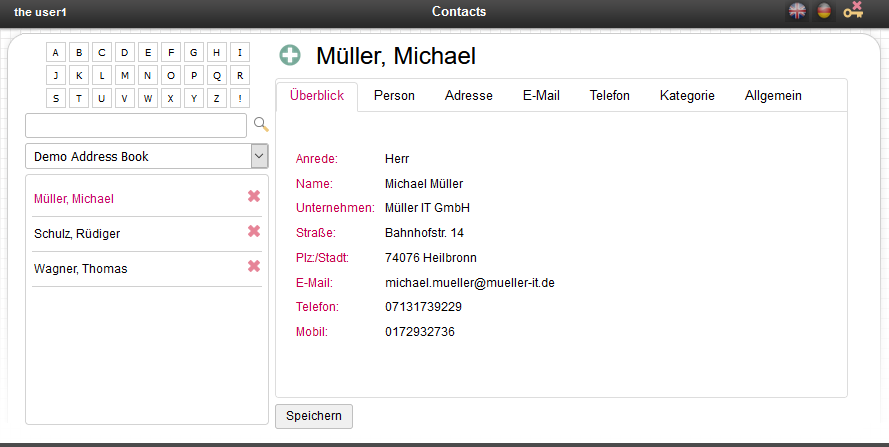Filter contacts by letter Q
The image size is (889, 447).
[217, 75]
